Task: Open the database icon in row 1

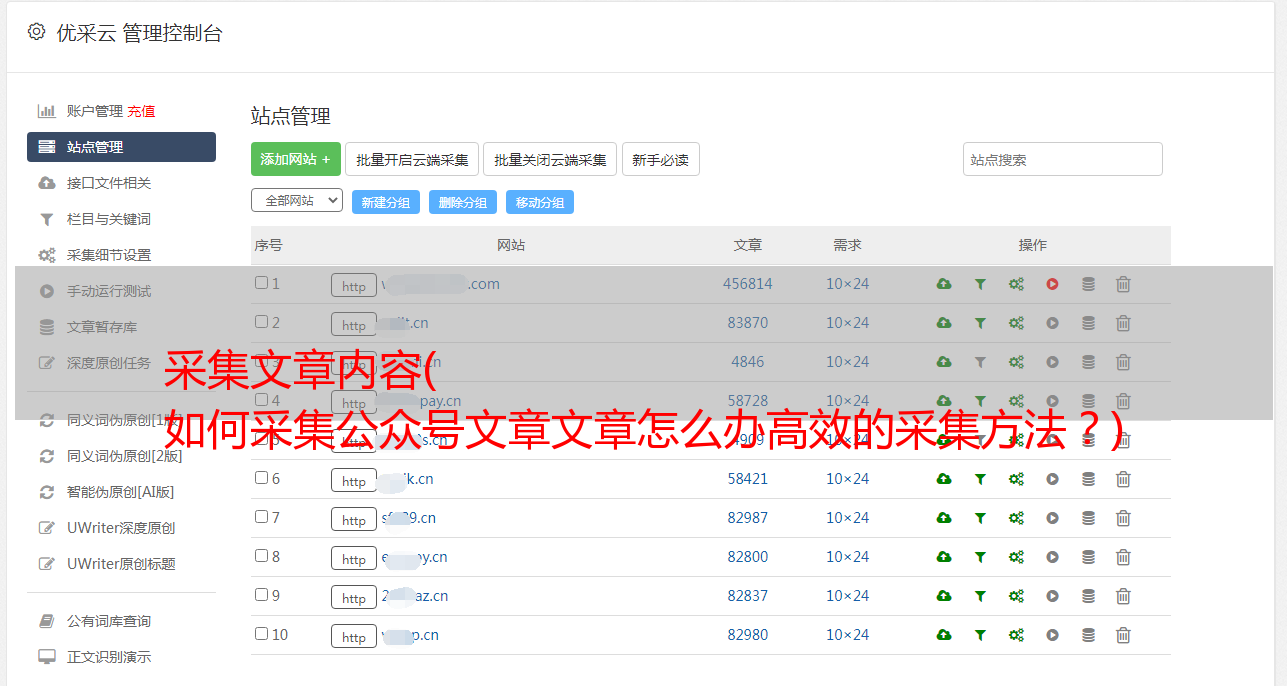Action: tap(1088, 284)
